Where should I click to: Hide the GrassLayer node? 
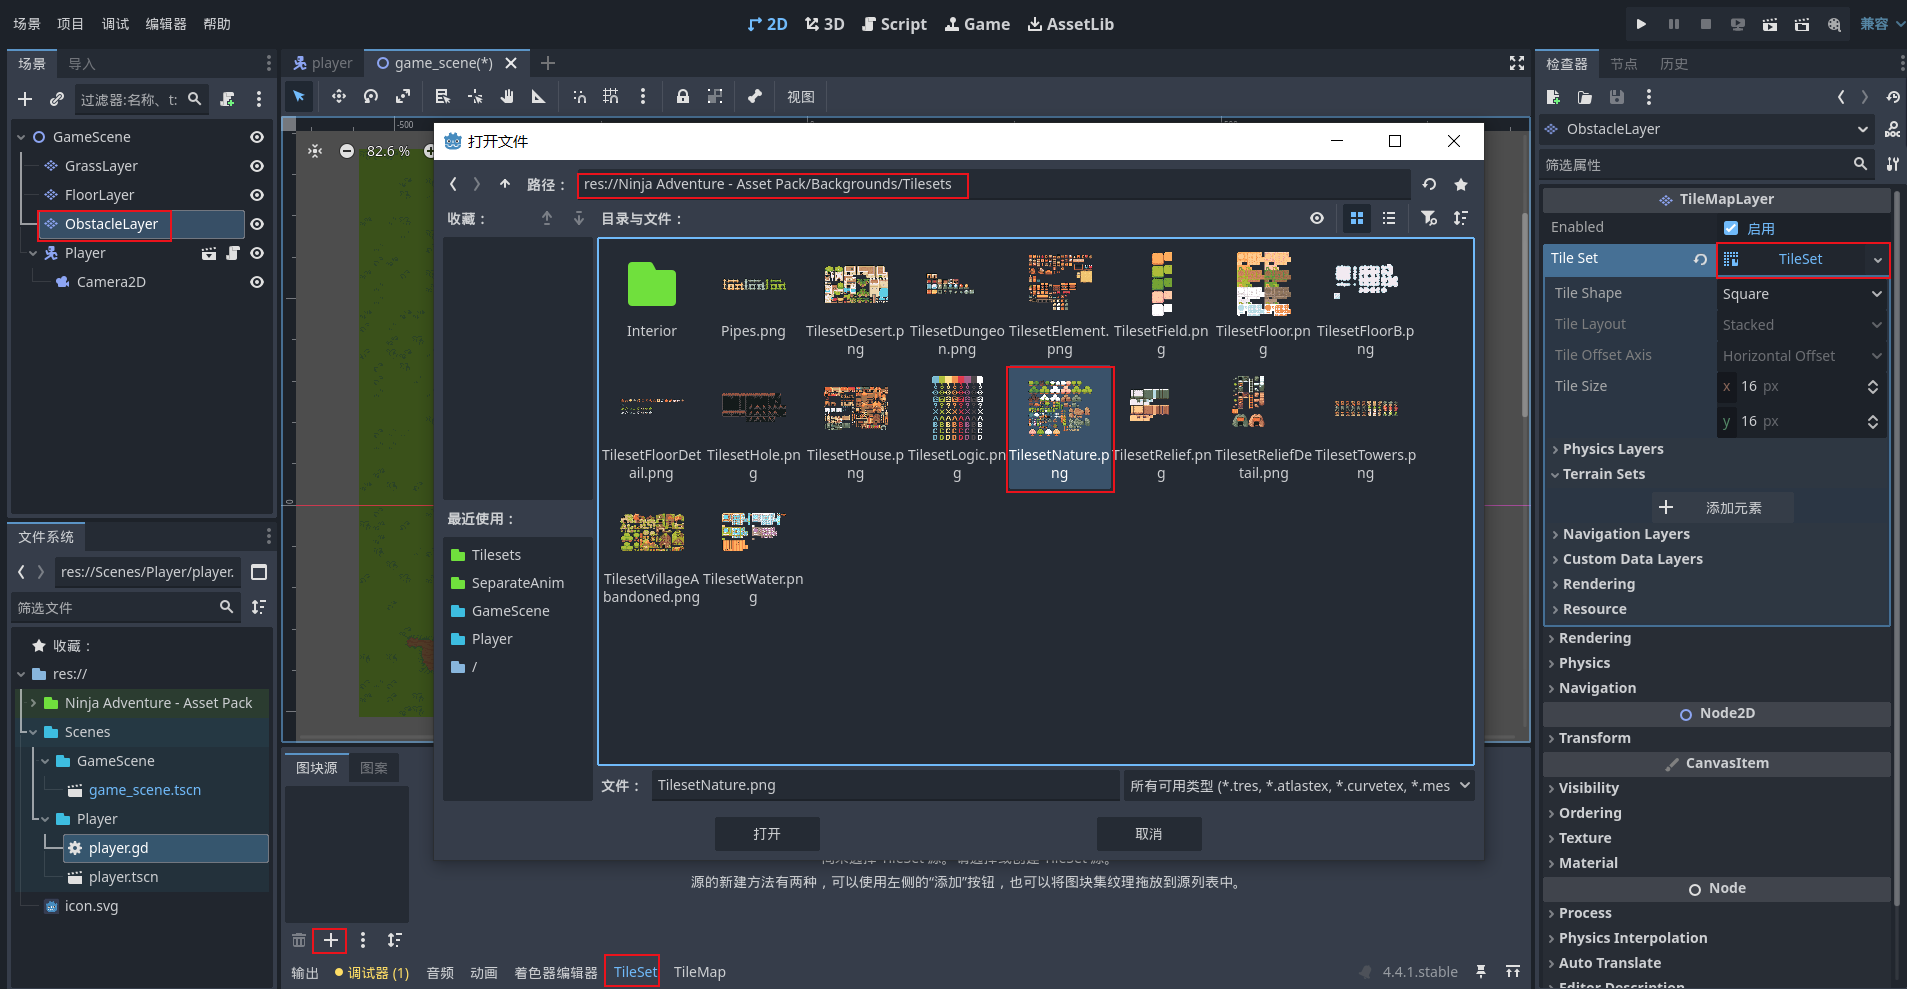[257, 166]
